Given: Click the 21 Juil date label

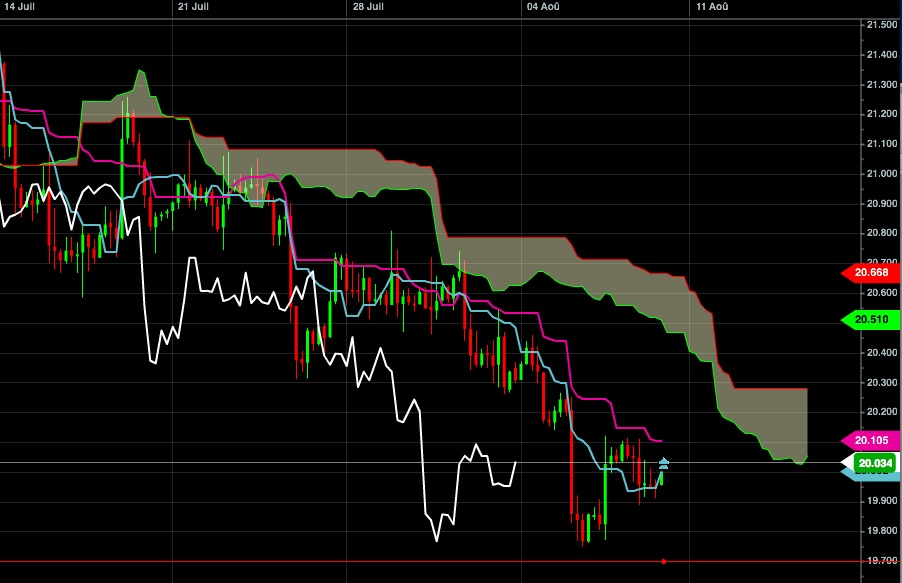Looking at the screenshot, I should point(192,6).
